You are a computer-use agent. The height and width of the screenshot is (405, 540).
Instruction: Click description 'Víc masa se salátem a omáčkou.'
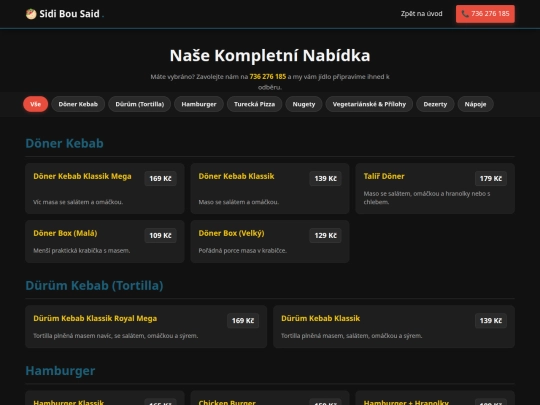point(78,202)
